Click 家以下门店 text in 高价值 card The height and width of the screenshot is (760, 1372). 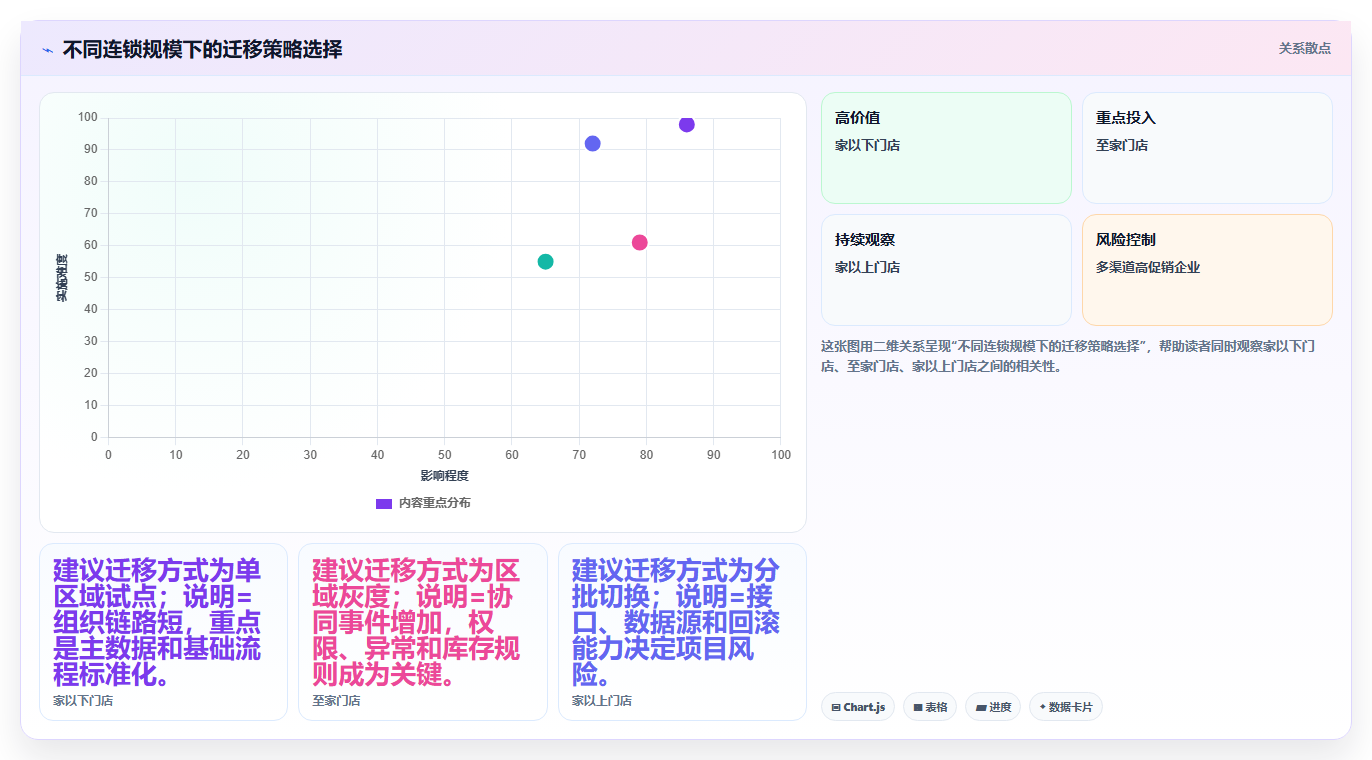click(867, 145)
